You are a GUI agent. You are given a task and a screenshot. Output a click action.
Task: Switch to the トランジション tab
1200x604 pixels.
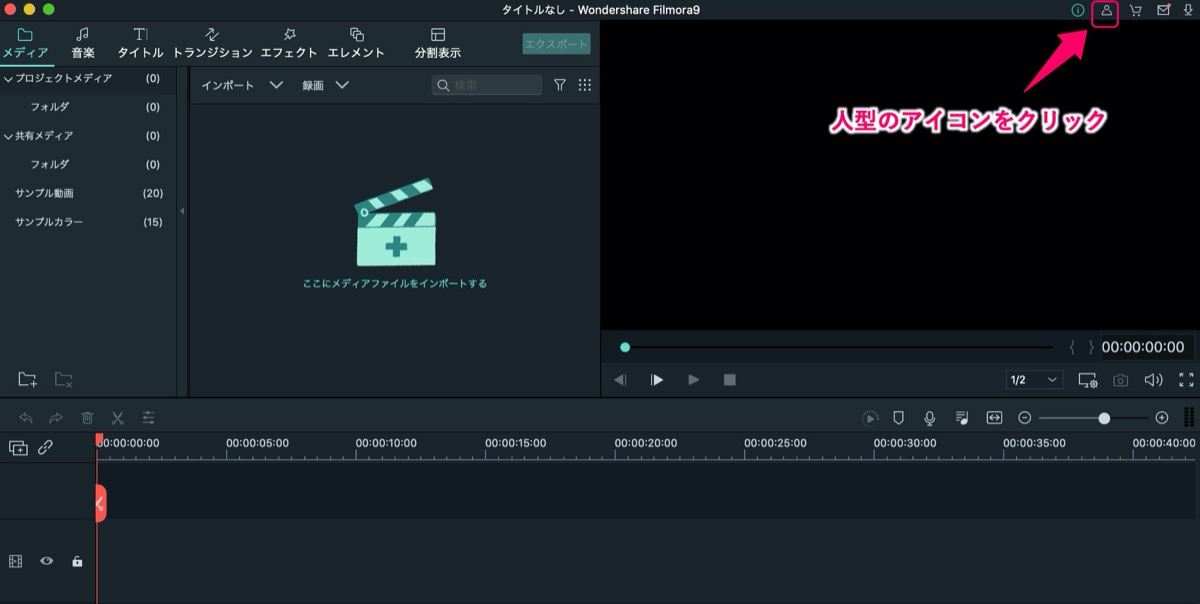[x=212, y=43]
